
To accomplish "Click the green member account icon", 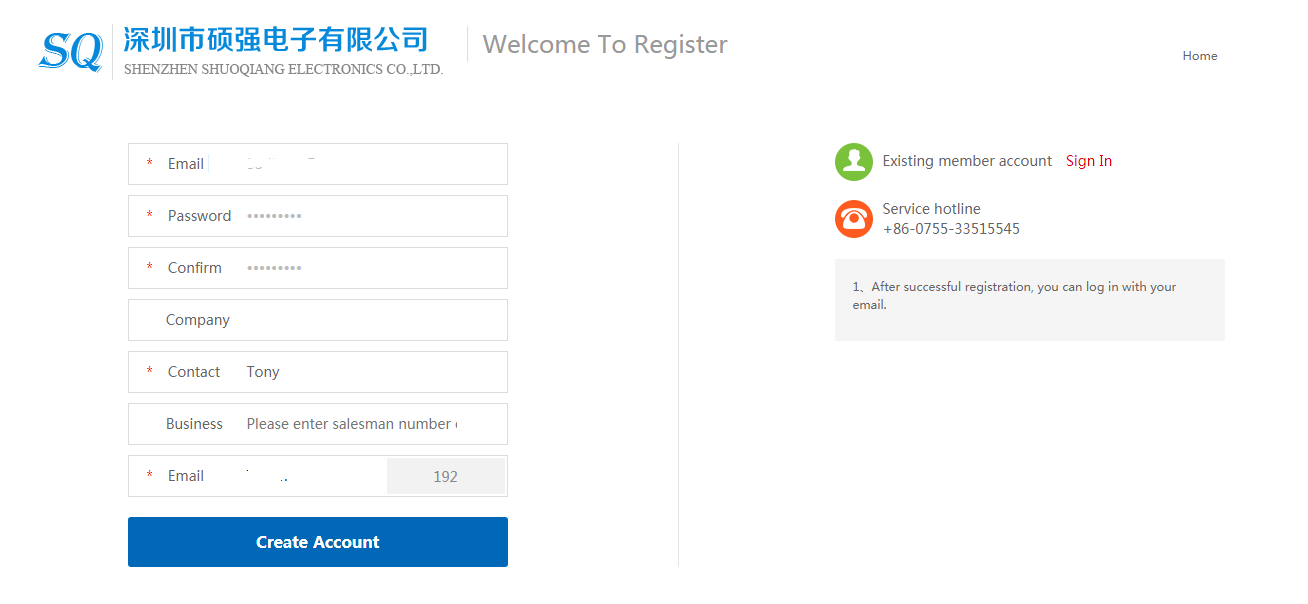I will [854, 162].
